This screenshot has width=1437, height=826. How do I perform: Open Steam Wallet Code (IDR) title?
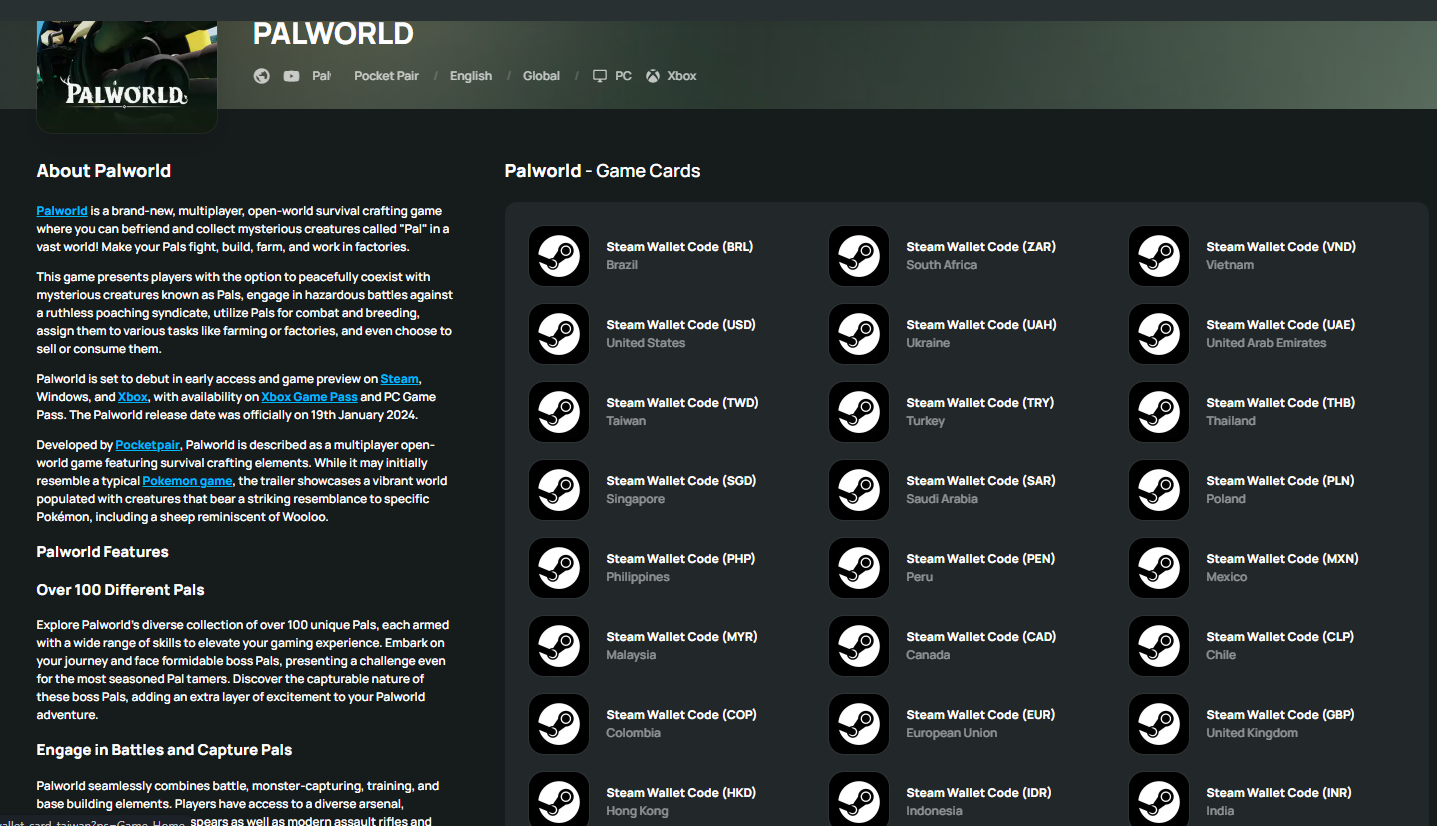(x=979, y=793)
